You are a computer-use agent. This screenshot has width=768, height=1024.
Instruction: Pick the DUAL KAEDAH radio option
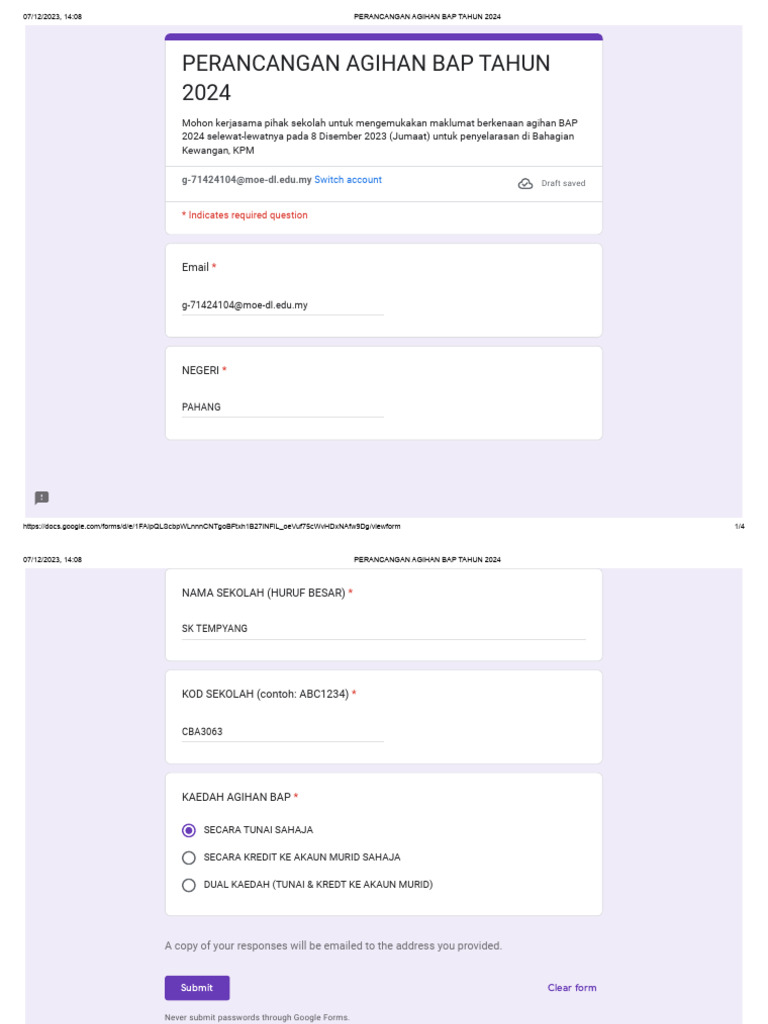point(189,885)
